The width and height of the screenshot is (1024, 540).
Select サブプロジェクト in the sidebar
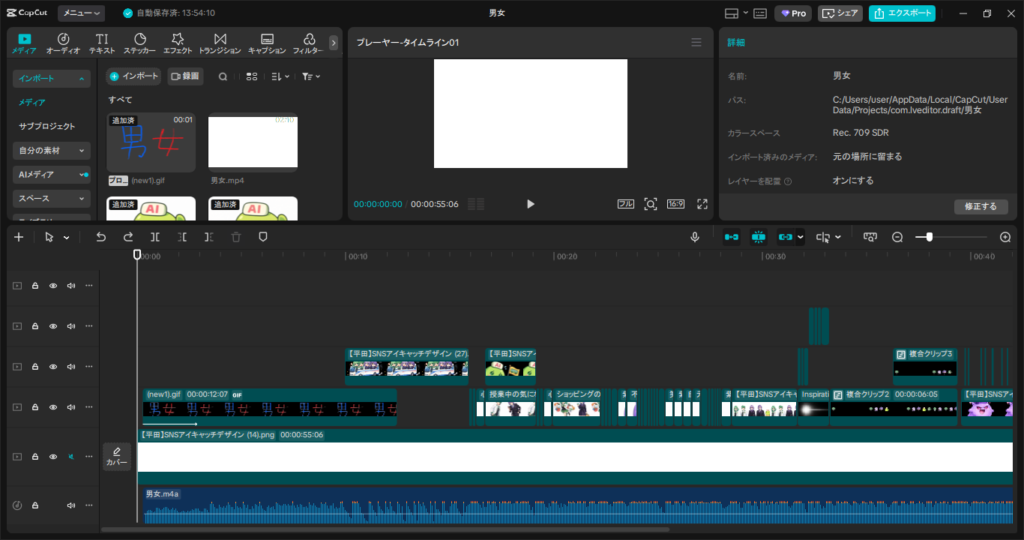pos(47,127)
